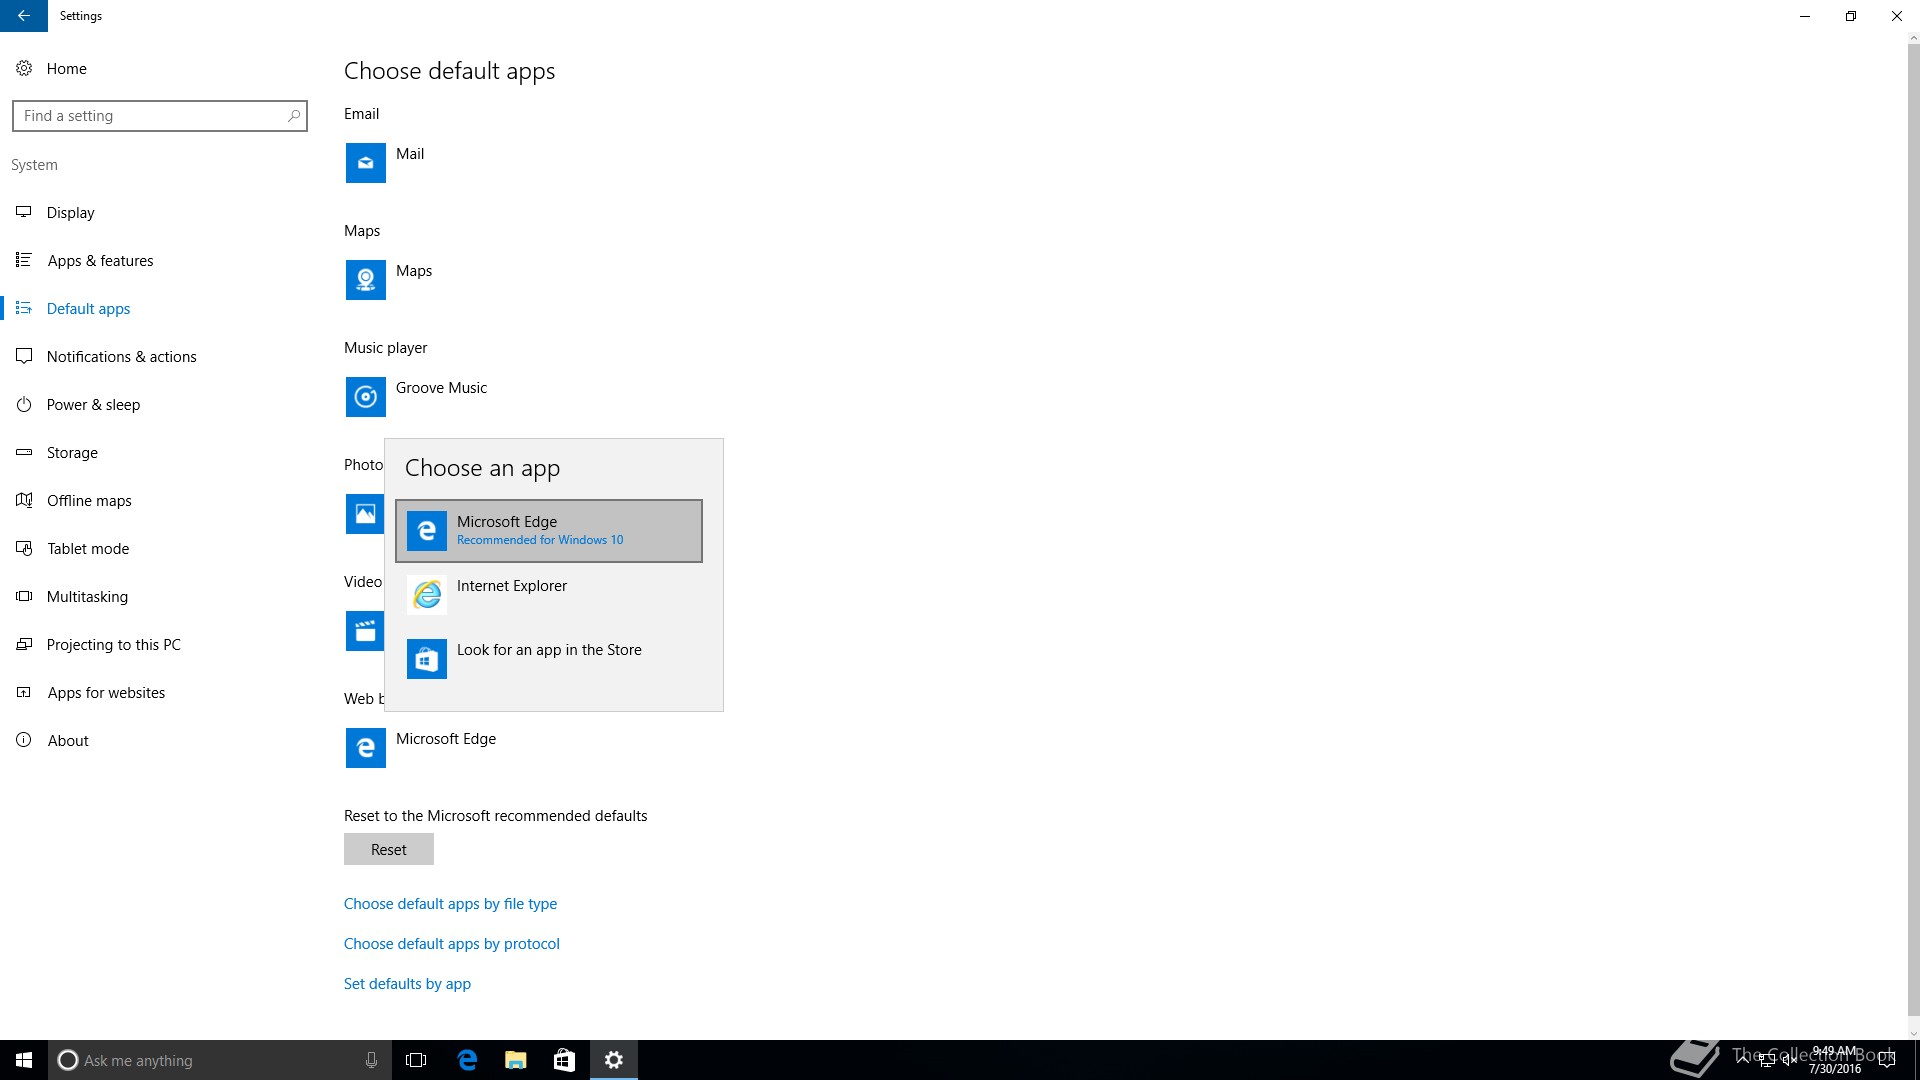Click the Settings gear on the taskbar
This screenshot has width=1920, height=1080.
click(x=614, y=1060)
